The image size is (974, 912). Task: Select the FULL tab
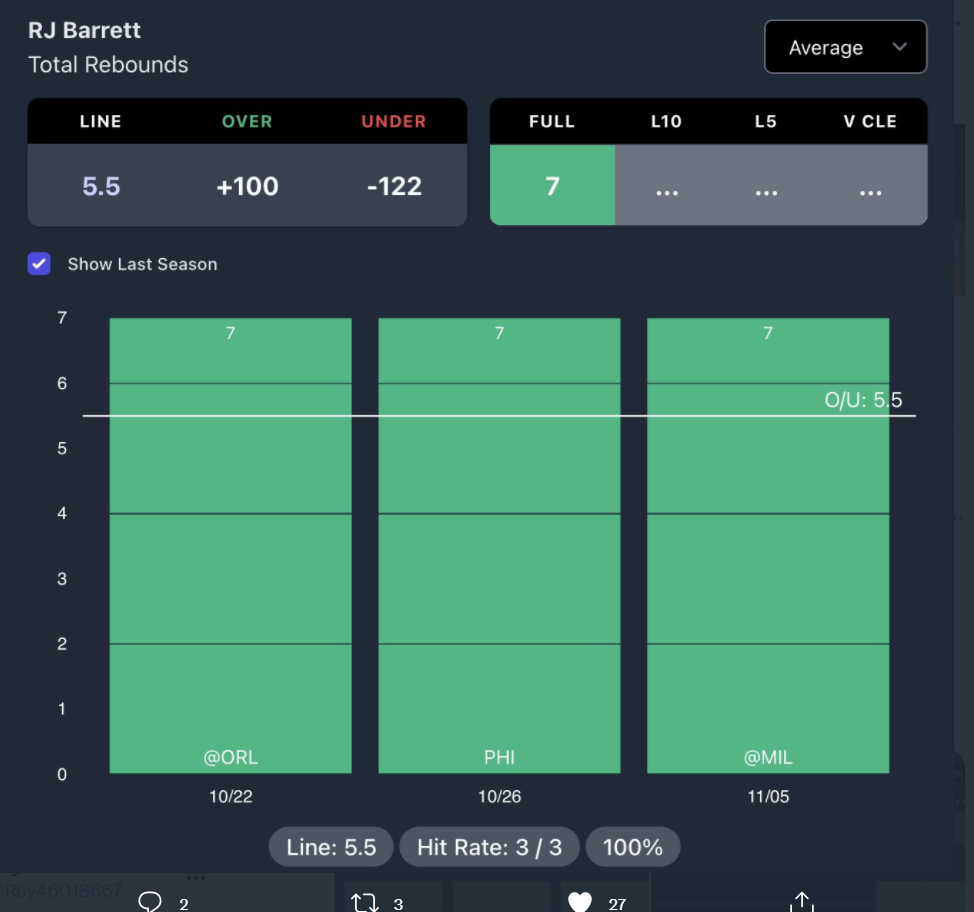click(x=552, y=121)
